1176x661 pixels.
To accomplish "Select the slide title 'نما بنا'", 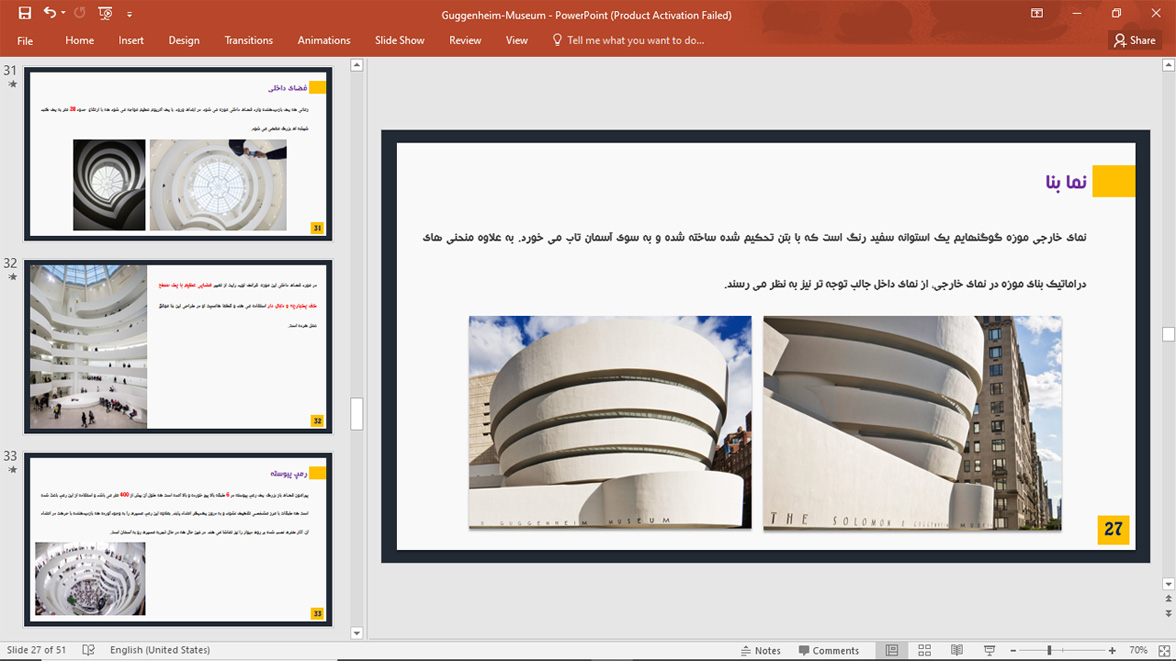I will (x=1066, y=182).
